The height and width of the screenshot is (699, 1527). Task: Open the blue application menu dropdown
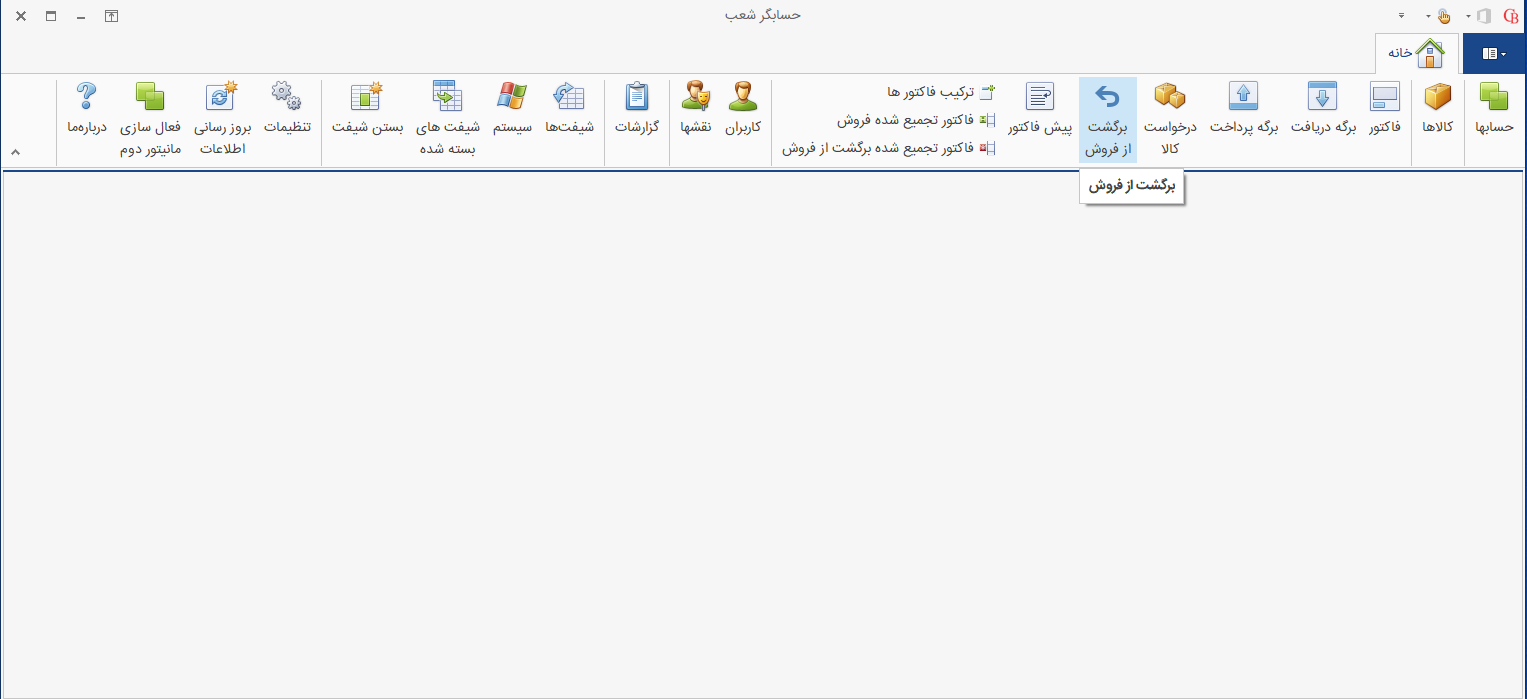(1493, 53)
